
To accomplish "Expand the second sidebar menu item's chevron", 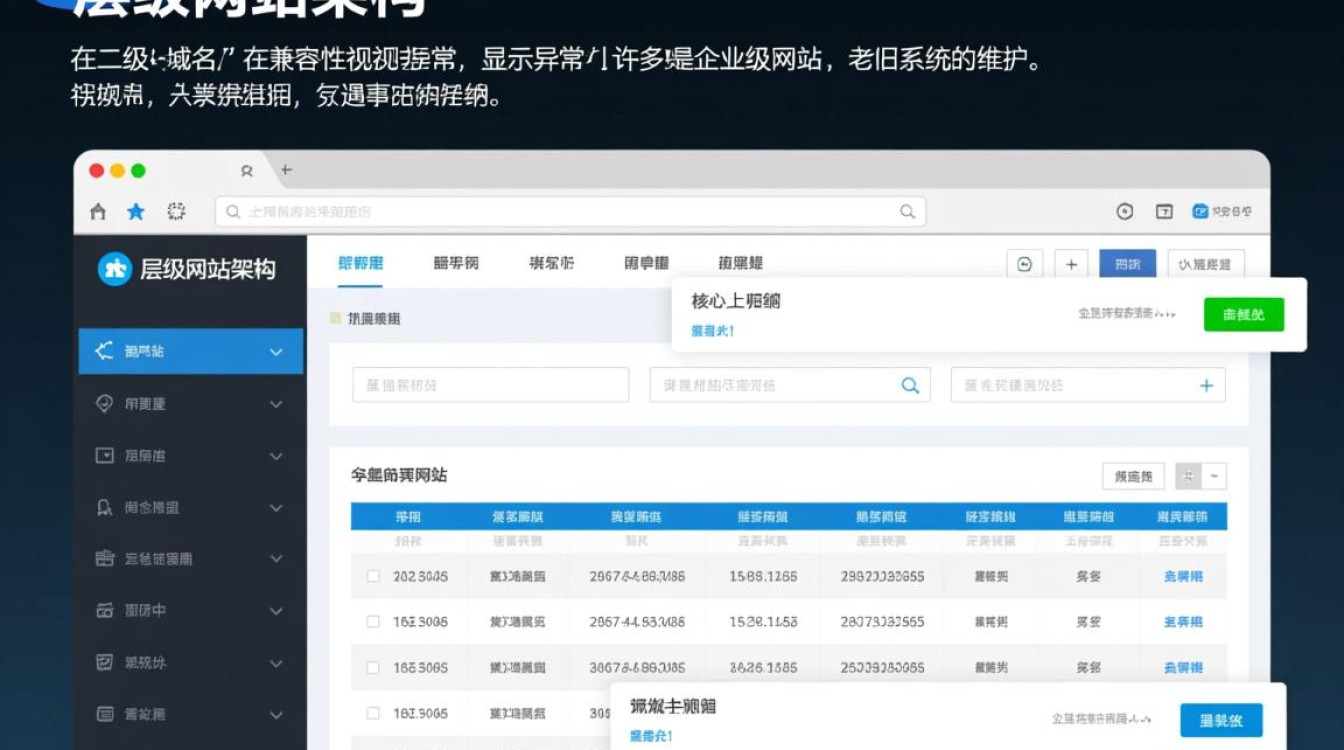I will (276, 403).
